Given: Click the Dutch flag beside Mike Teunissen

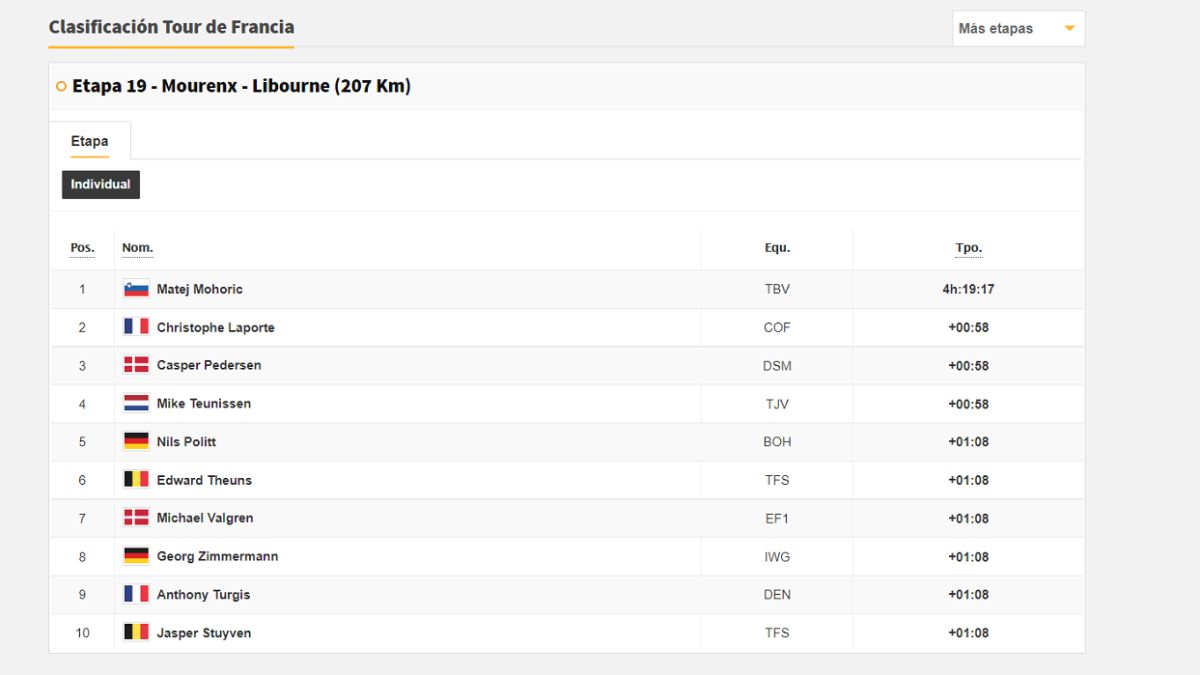Looking at the screenshot, I should 136,404.
